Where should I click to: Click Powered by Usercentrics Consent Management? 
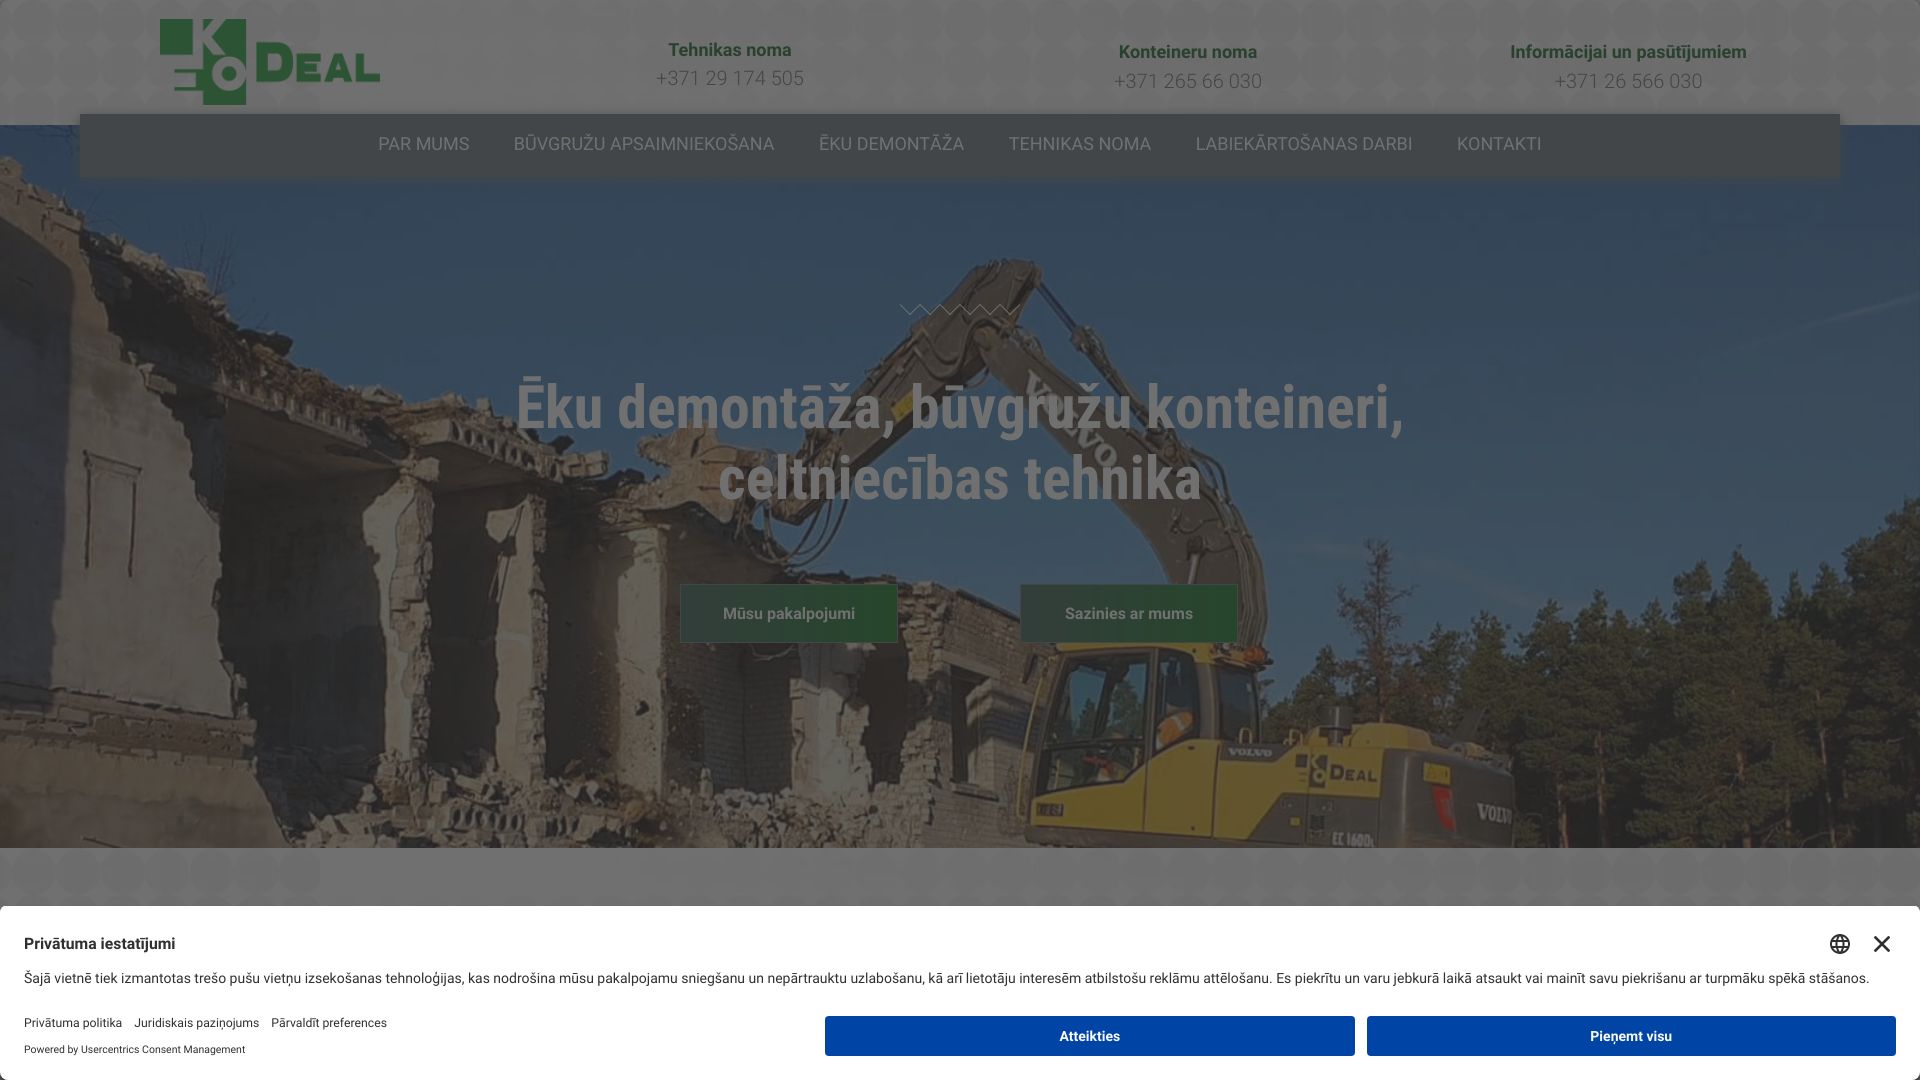click(134, 1050)
